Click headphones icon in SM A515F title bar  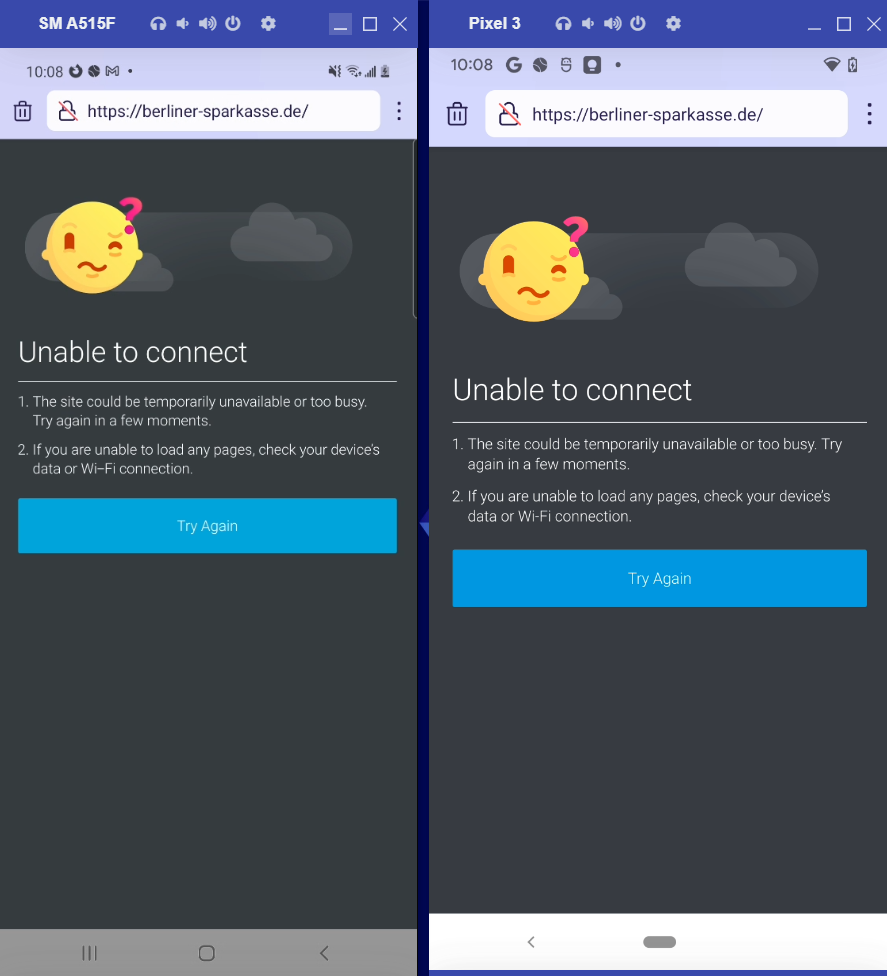coord(158,24)
